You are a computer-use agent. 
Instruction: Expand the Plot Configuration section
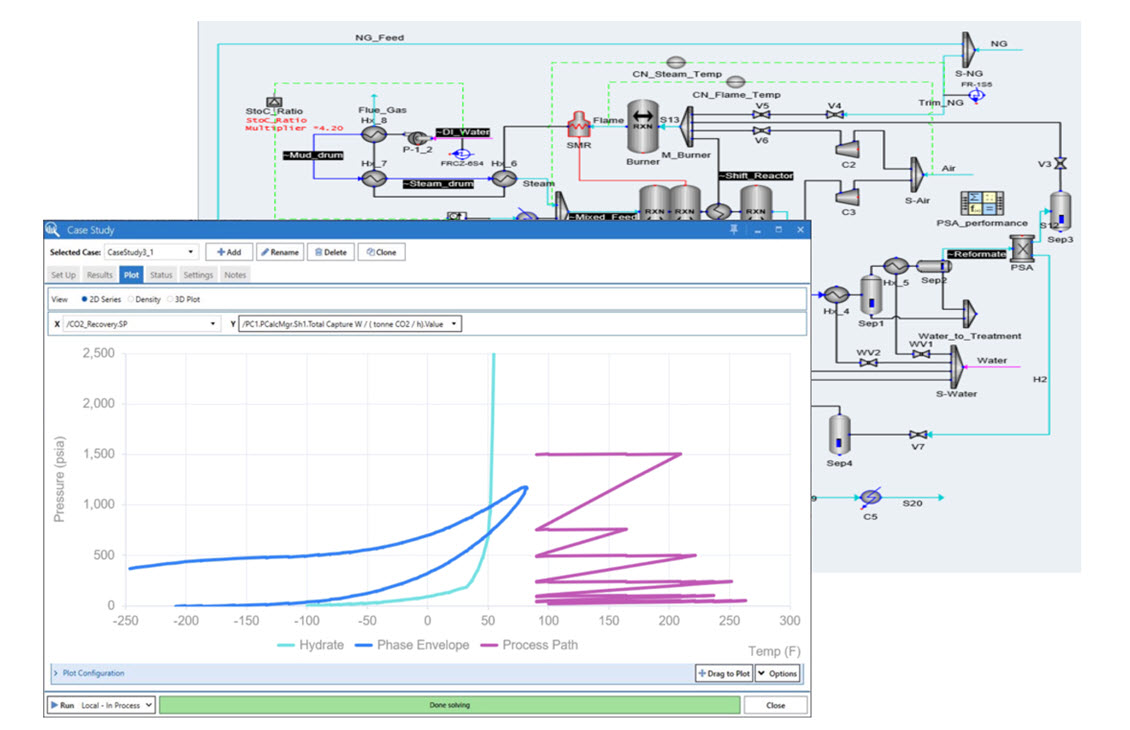56,673
